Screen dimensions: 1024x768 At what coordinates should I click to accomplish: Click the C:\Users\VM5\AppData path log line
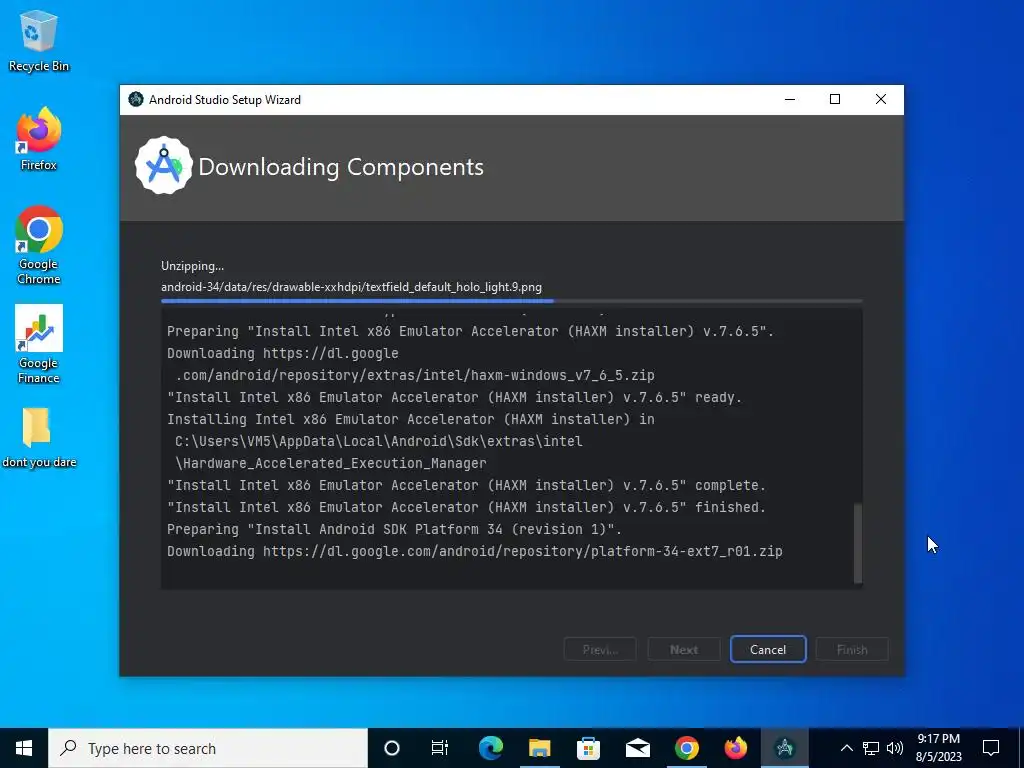[x=379, y=441]
